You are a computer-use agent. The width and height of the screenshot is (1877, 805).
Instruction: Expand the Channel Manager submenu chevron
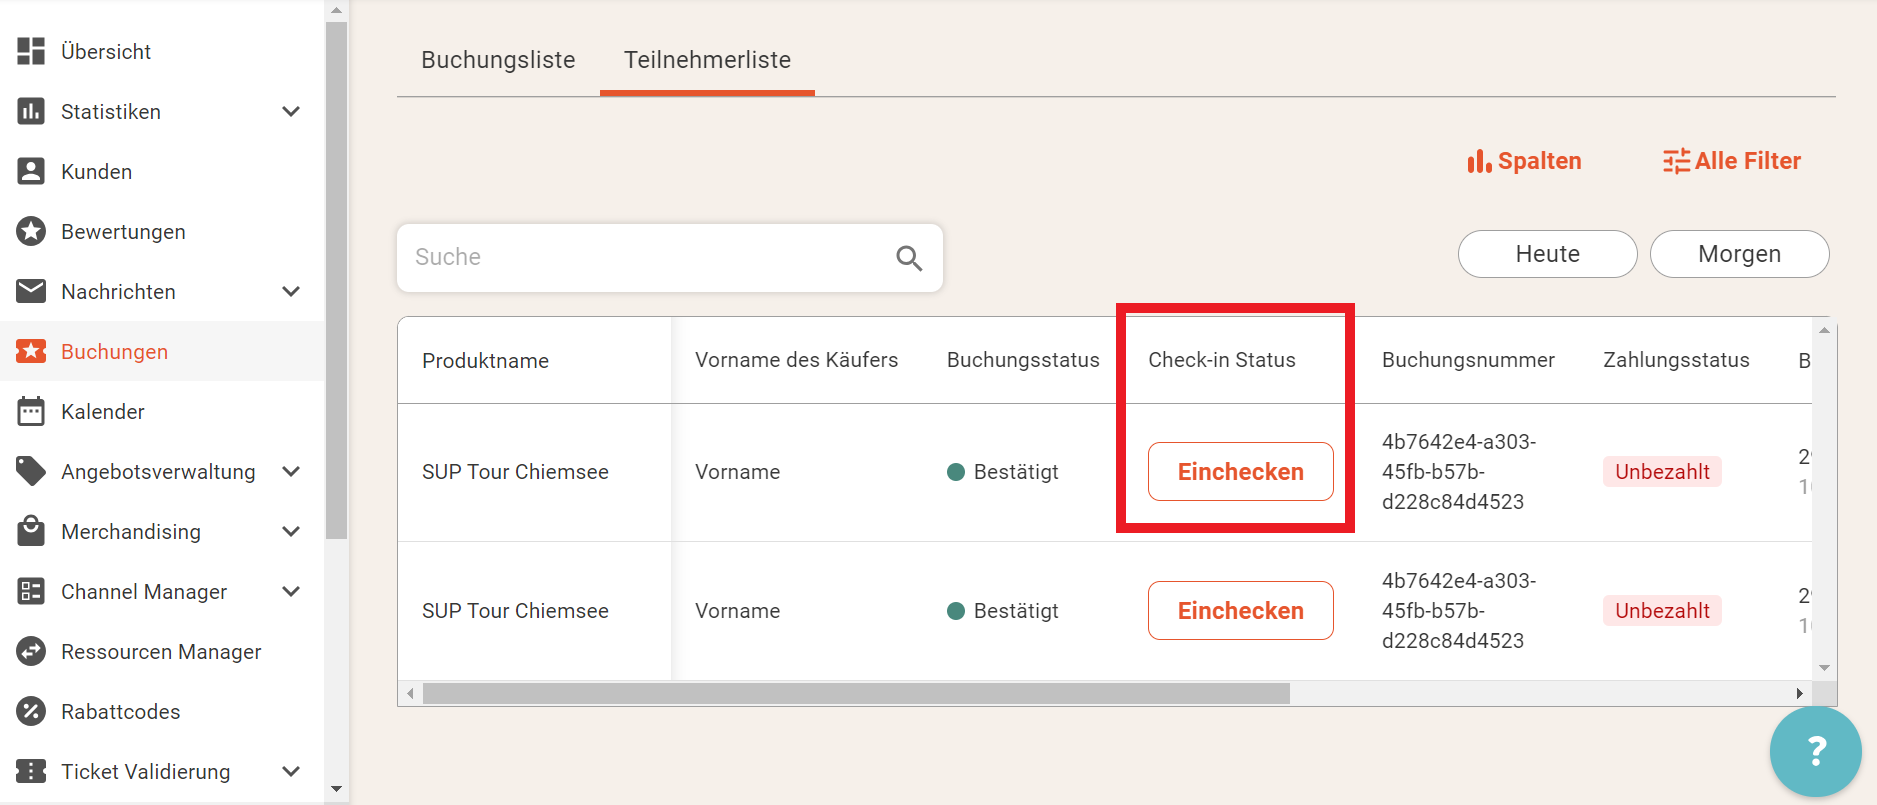tap(291, 591)
